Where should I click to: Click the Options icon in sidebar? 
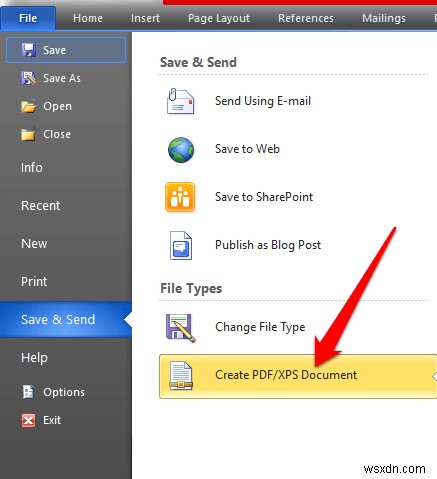point(28,392)
